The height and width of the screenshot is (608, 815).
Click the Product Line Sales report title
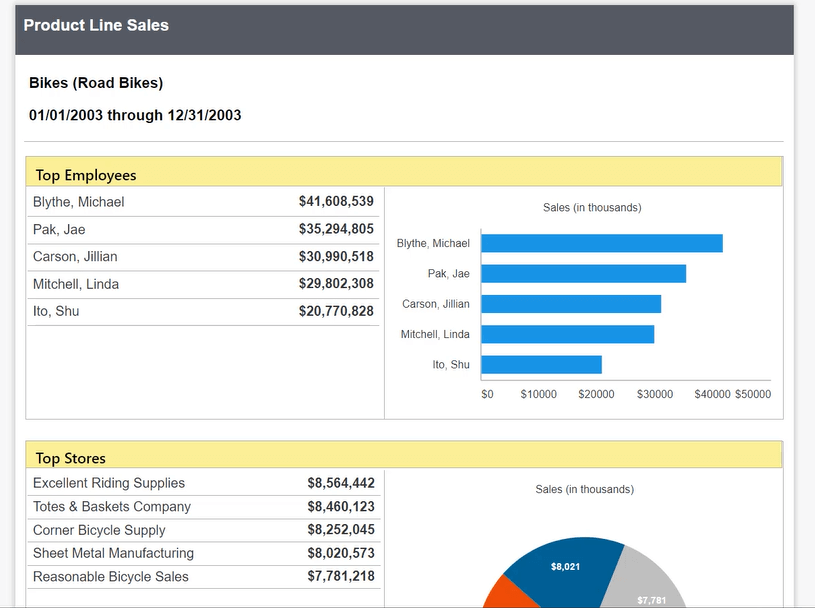(x=97, y=26)
